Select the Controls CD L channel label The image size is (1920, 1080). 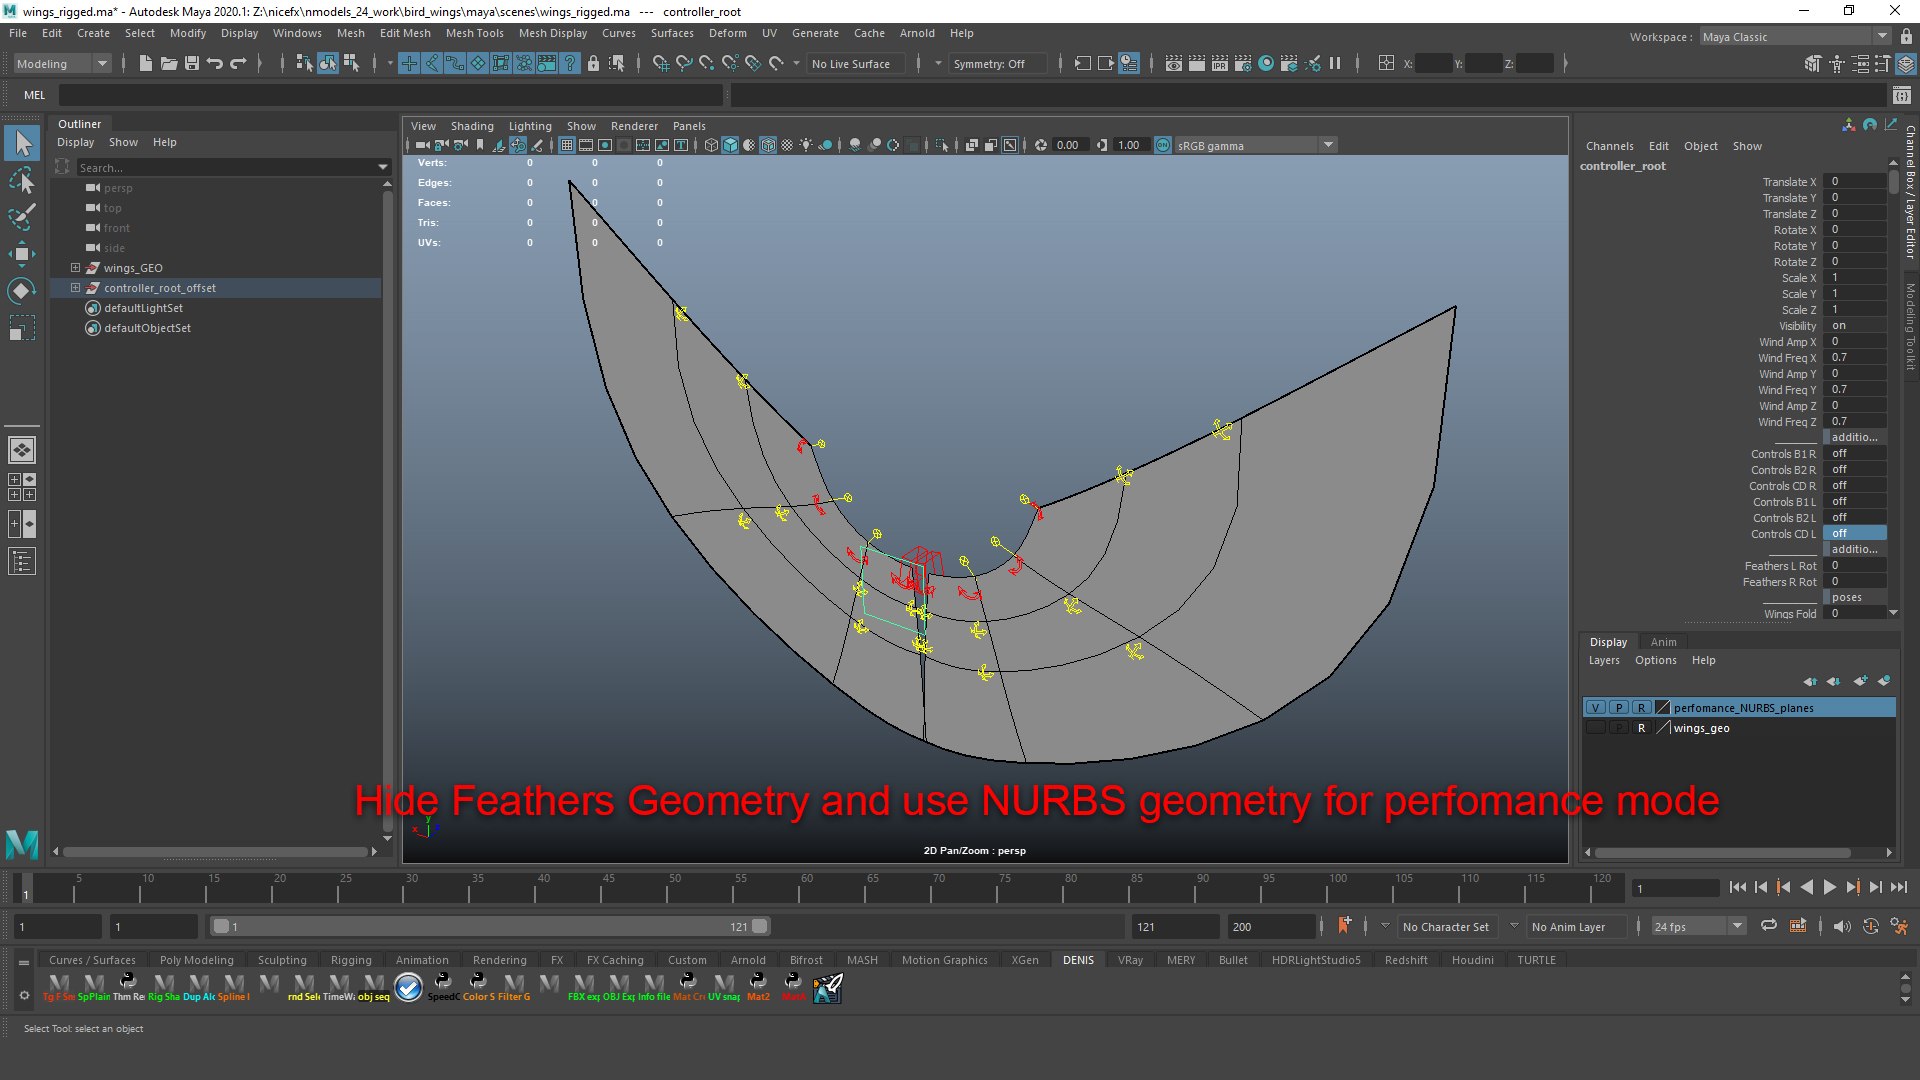point(1783,534)
